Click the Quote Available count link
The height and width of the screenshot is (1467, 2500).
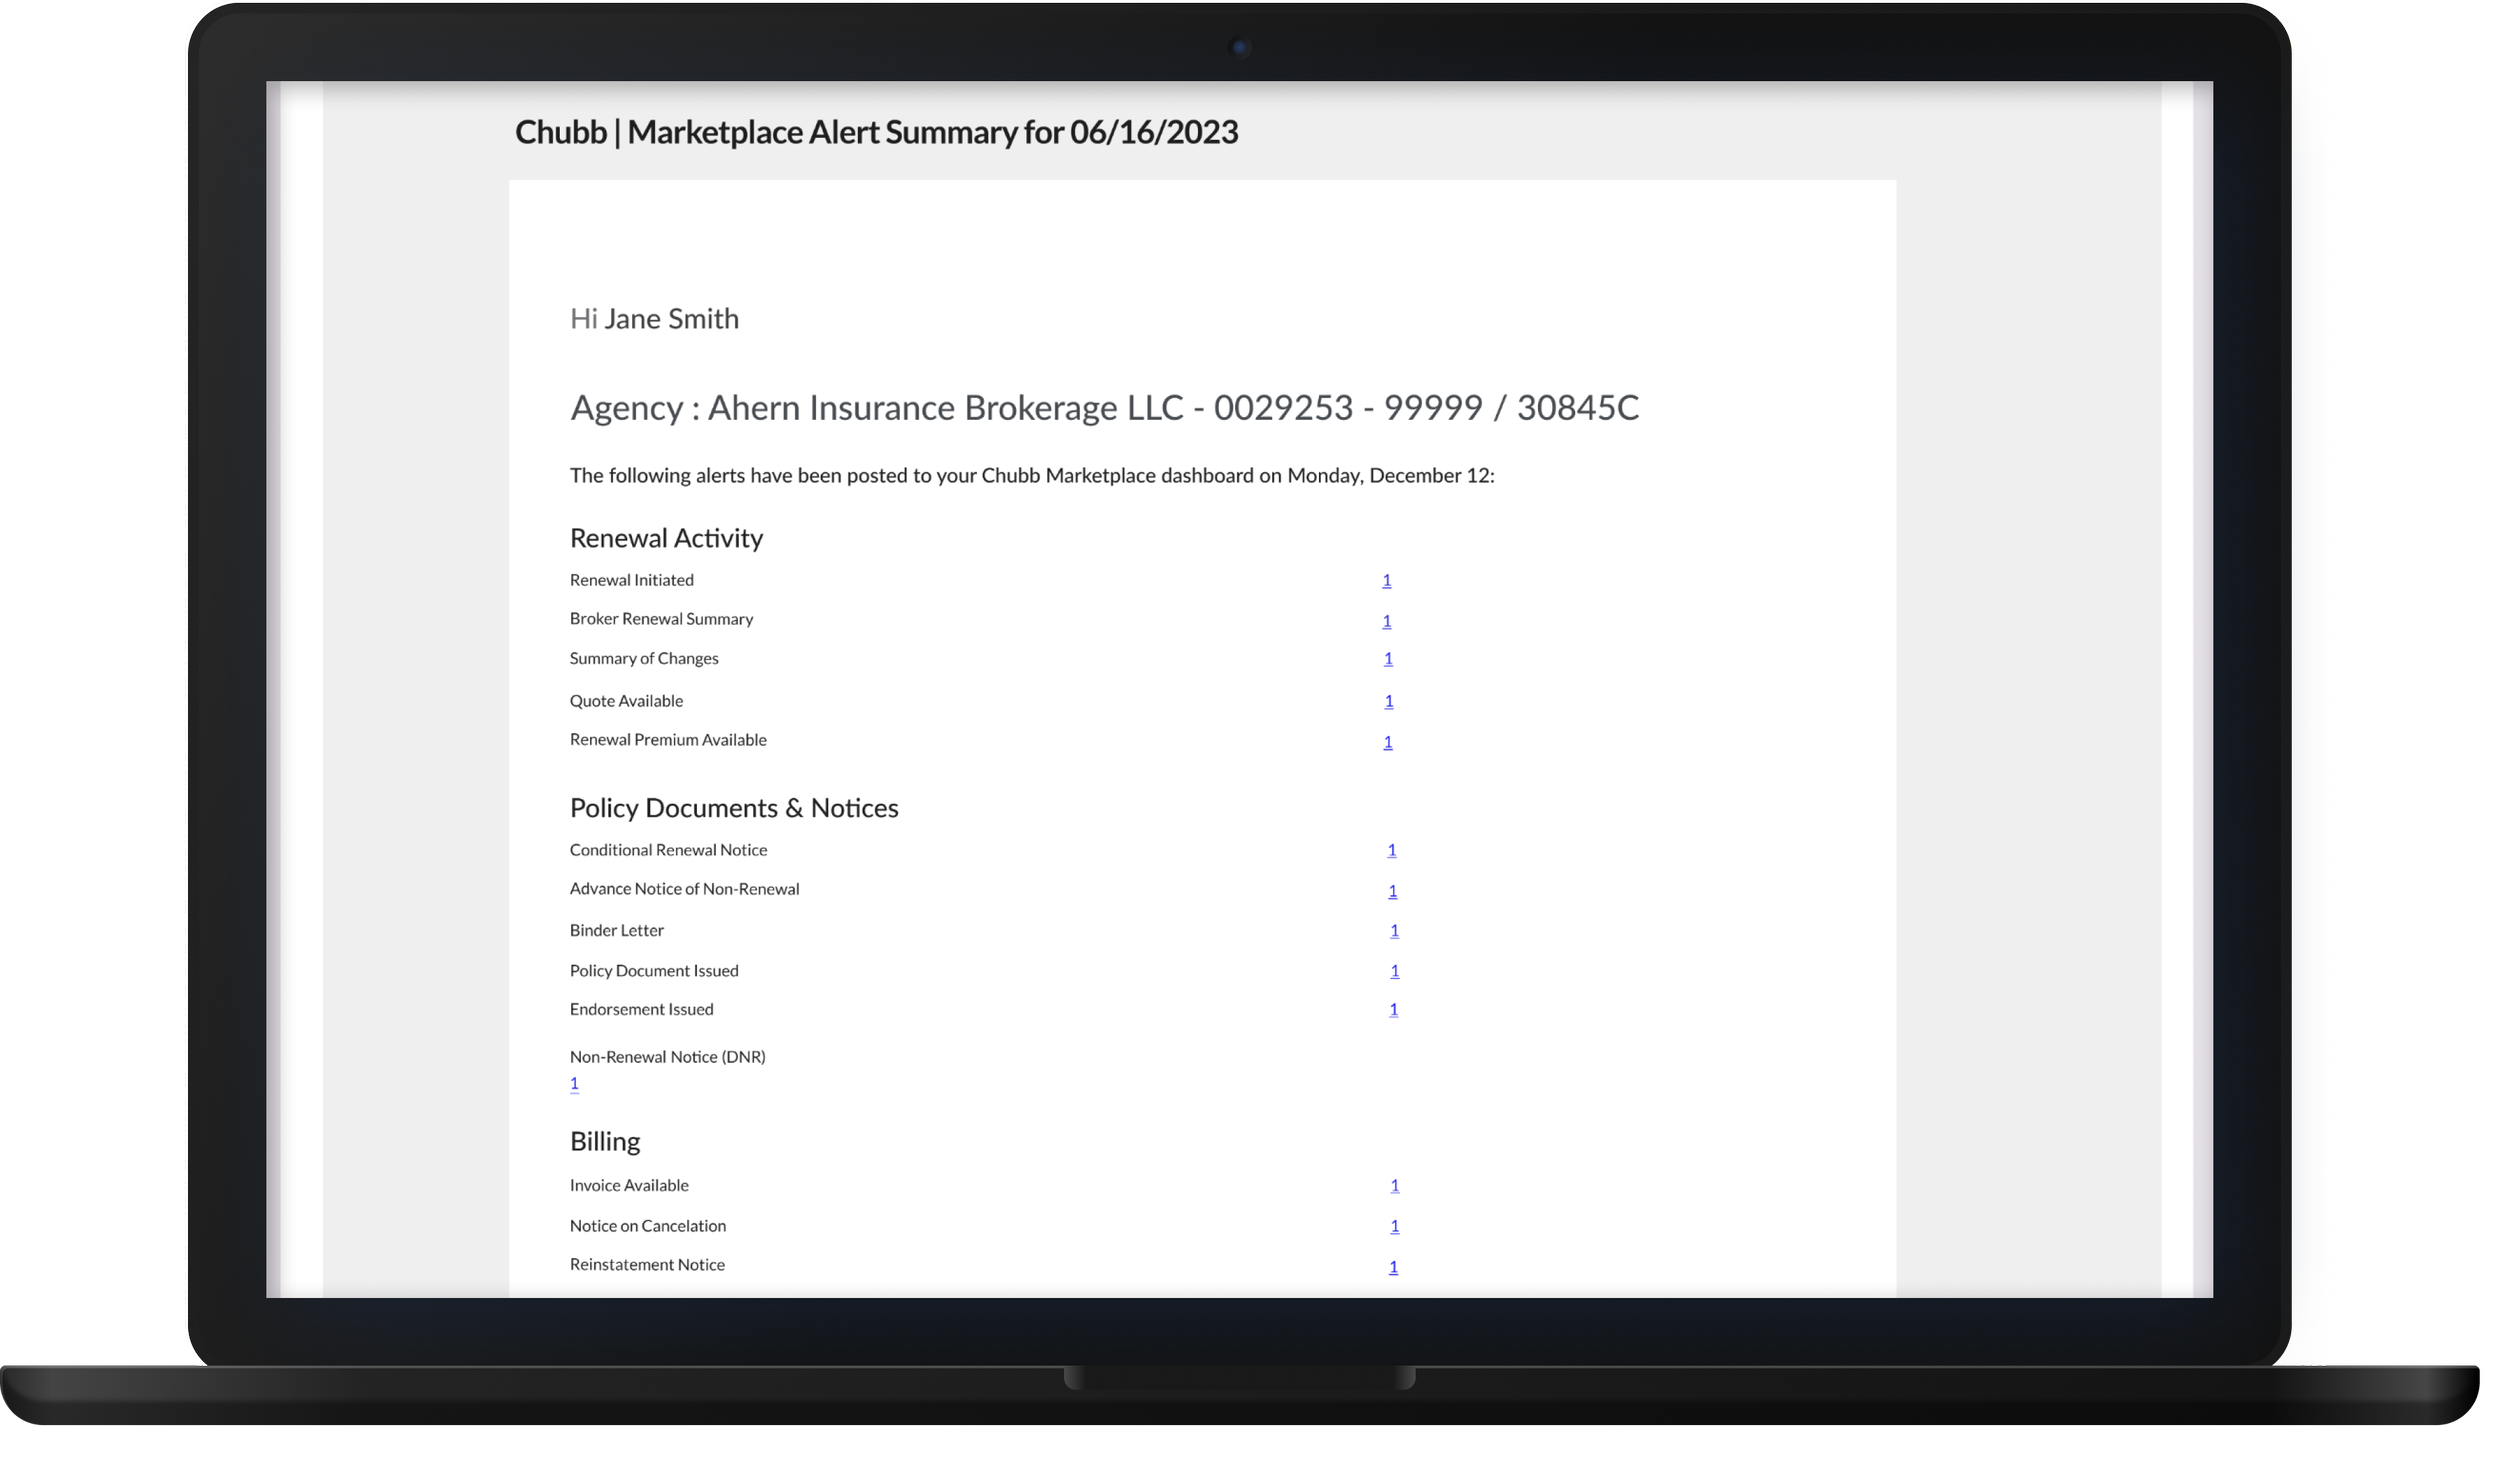tap(1388, 701)
